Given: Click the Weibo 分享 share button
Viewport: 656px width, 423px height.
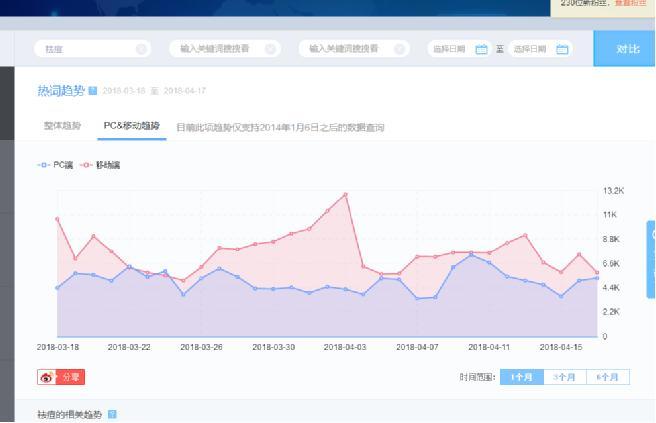Looking at the screenshot, I should (x=62, y=377).
